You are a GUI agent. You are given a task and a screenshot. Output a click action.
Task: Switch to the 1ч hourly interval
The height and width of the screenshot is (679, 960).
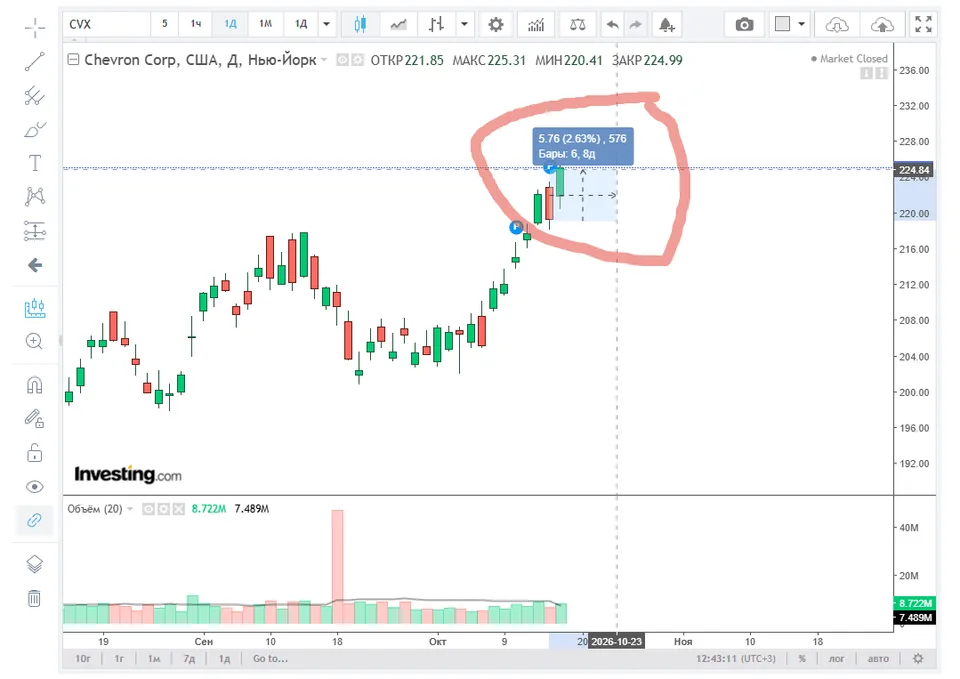click(196, 24)
